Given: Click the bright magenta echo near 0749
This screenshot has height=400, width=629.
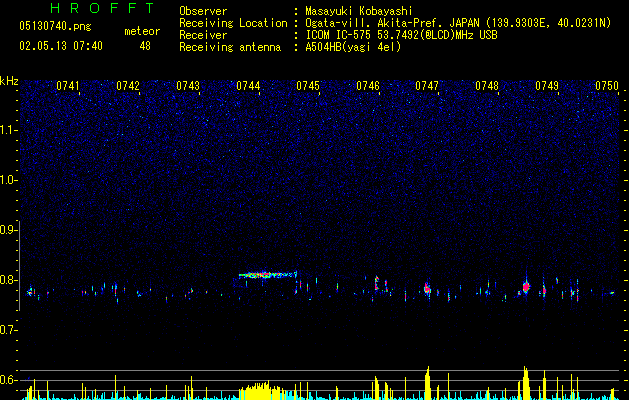Looking at the screenshot, I should click(526, 287).
